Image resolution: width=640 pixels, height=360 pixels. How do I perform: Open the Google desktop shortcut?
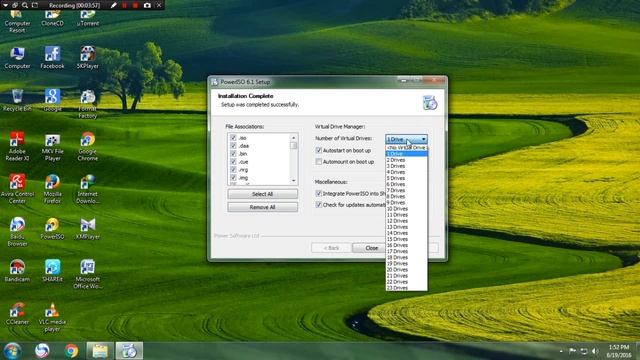[53, 100]
